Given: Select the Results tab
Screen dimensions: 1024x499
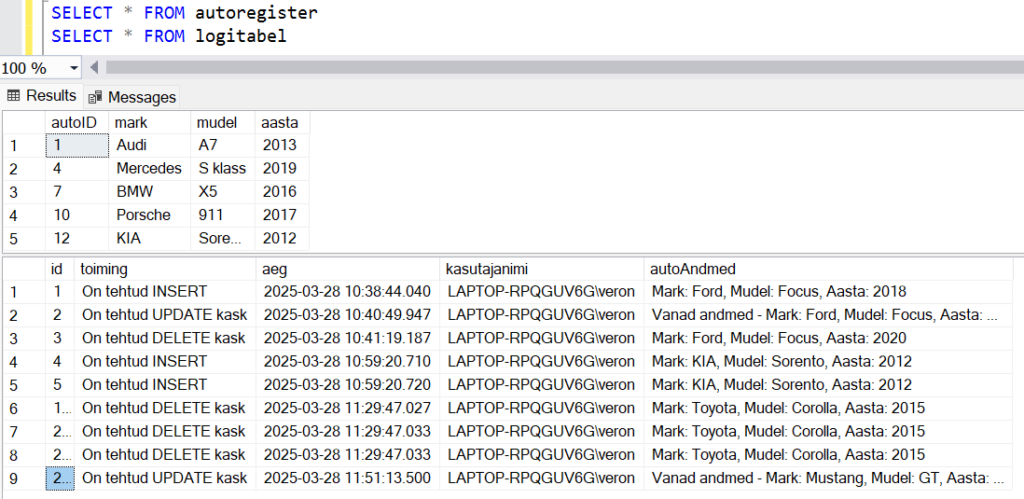Looking at the screenshot, I should tap(42, 96).
